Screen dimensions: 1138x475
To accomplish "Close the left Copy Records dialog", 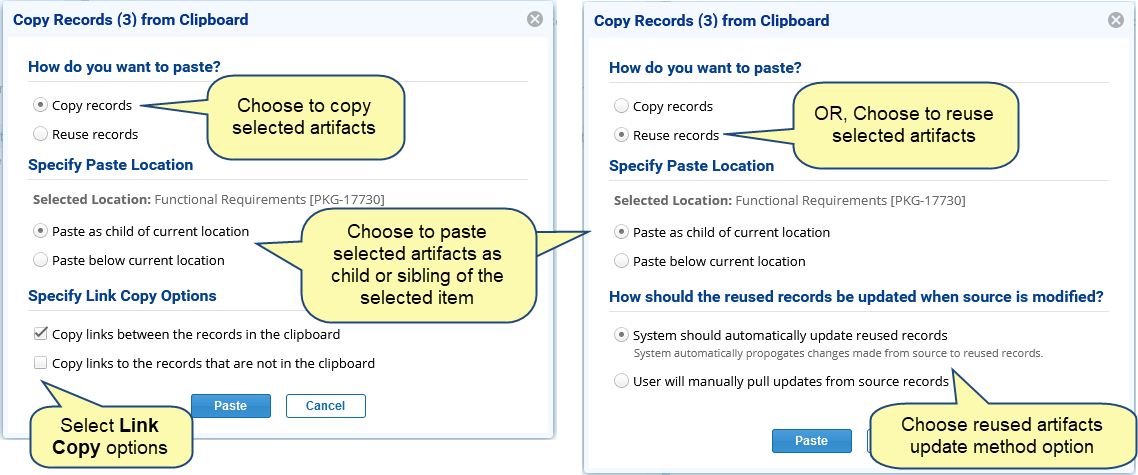I will click(535, 20).
